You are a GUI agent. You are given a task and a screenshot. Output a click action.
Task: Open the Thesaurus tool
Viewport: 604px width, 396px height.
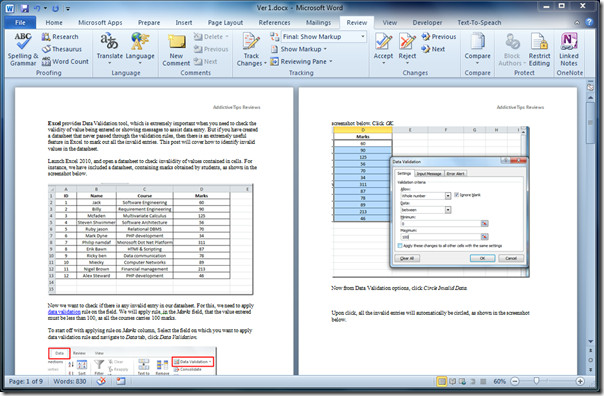(62, 49)
